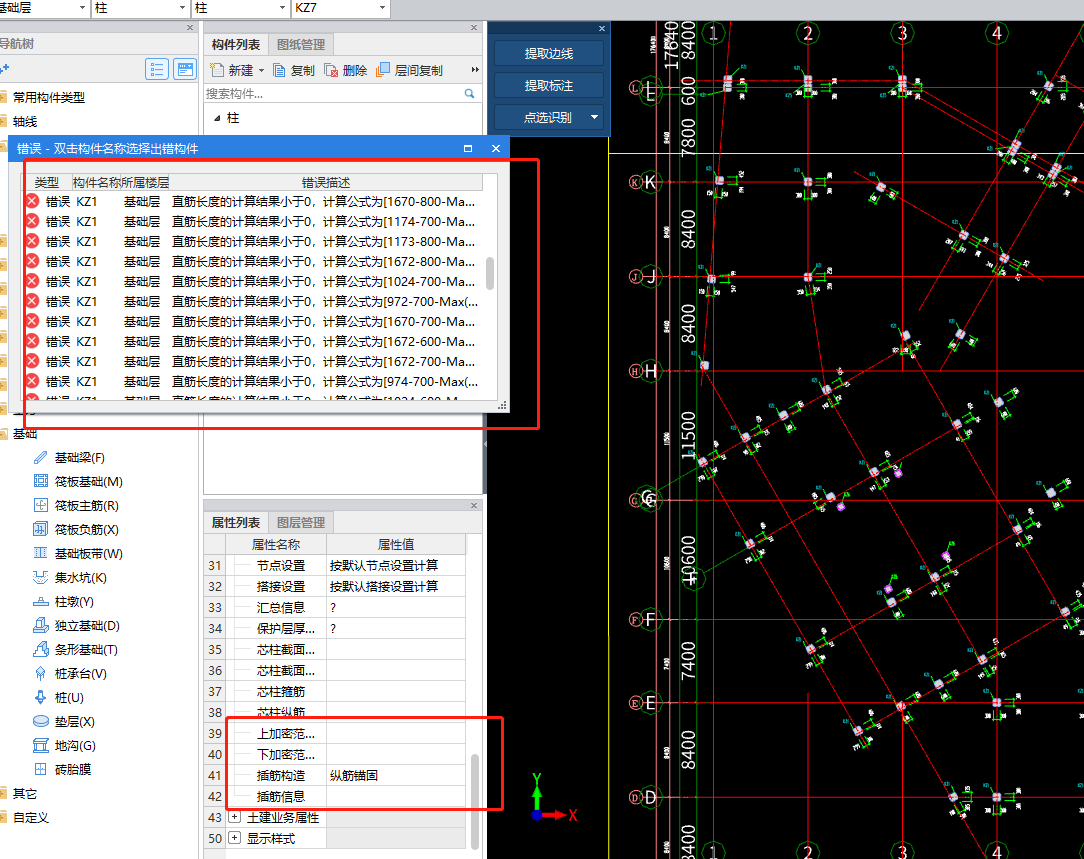The height and width of the screenshot is (859, 1084).
Task: Close the error dialog
Action: pyautogui.click(x=496, y=149)
